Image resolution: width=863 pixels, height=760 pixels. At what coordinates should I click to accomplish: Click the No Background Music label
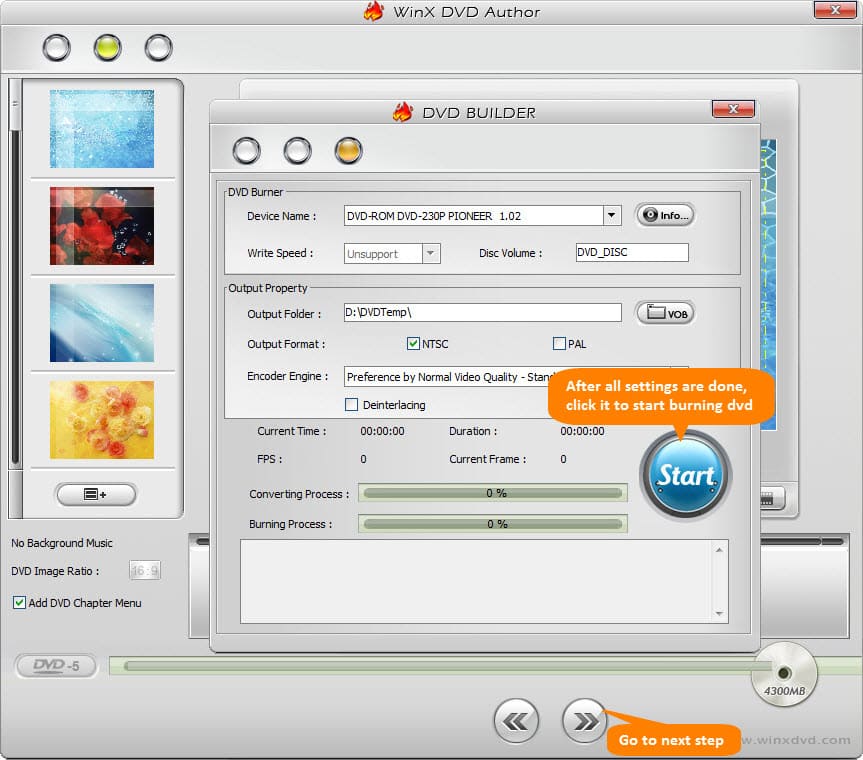62,543
